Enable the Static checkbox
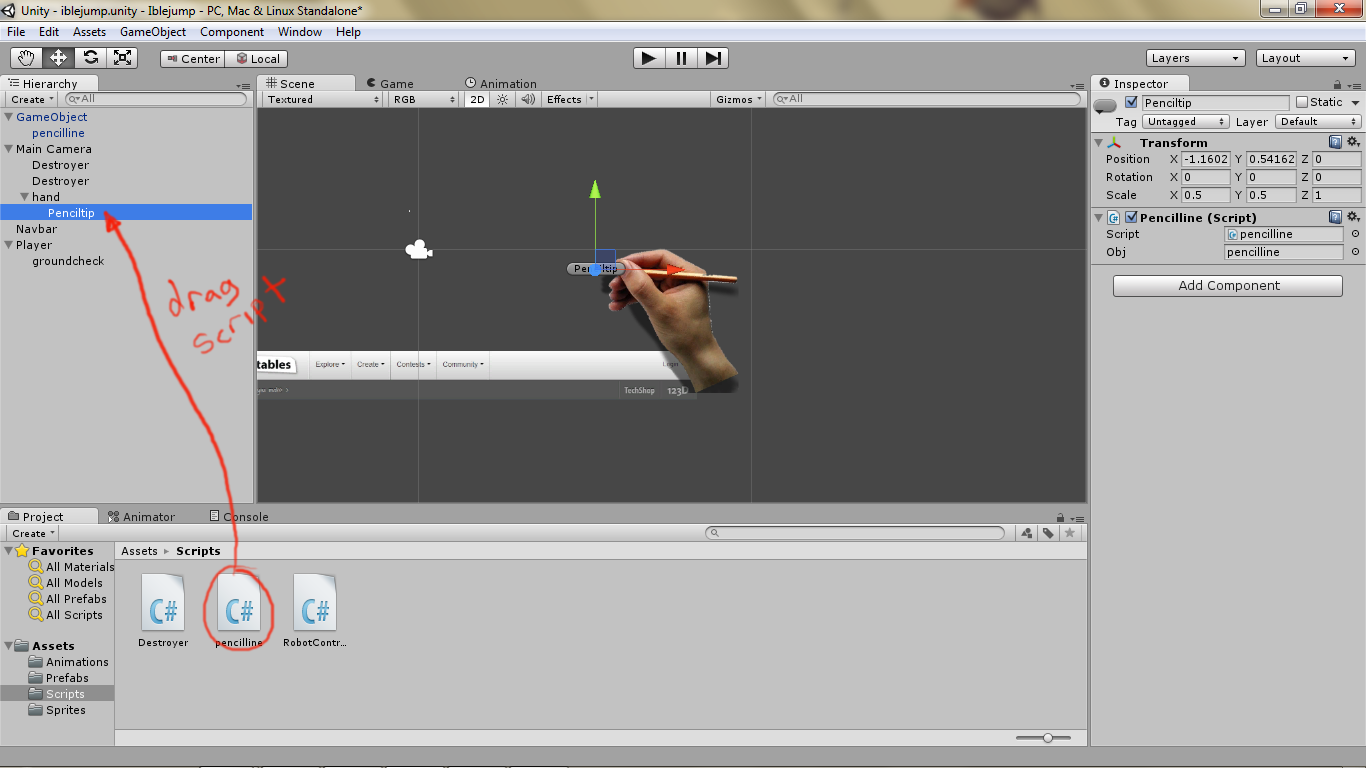 click(x=1301, y=102)
